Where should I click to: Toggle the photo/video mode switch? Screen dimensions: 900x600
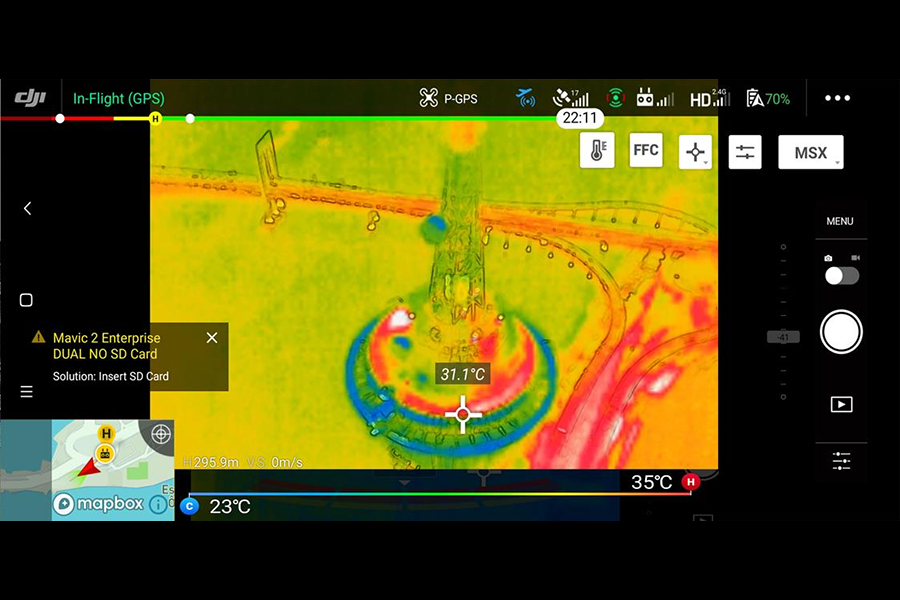(x=841, y=276)
